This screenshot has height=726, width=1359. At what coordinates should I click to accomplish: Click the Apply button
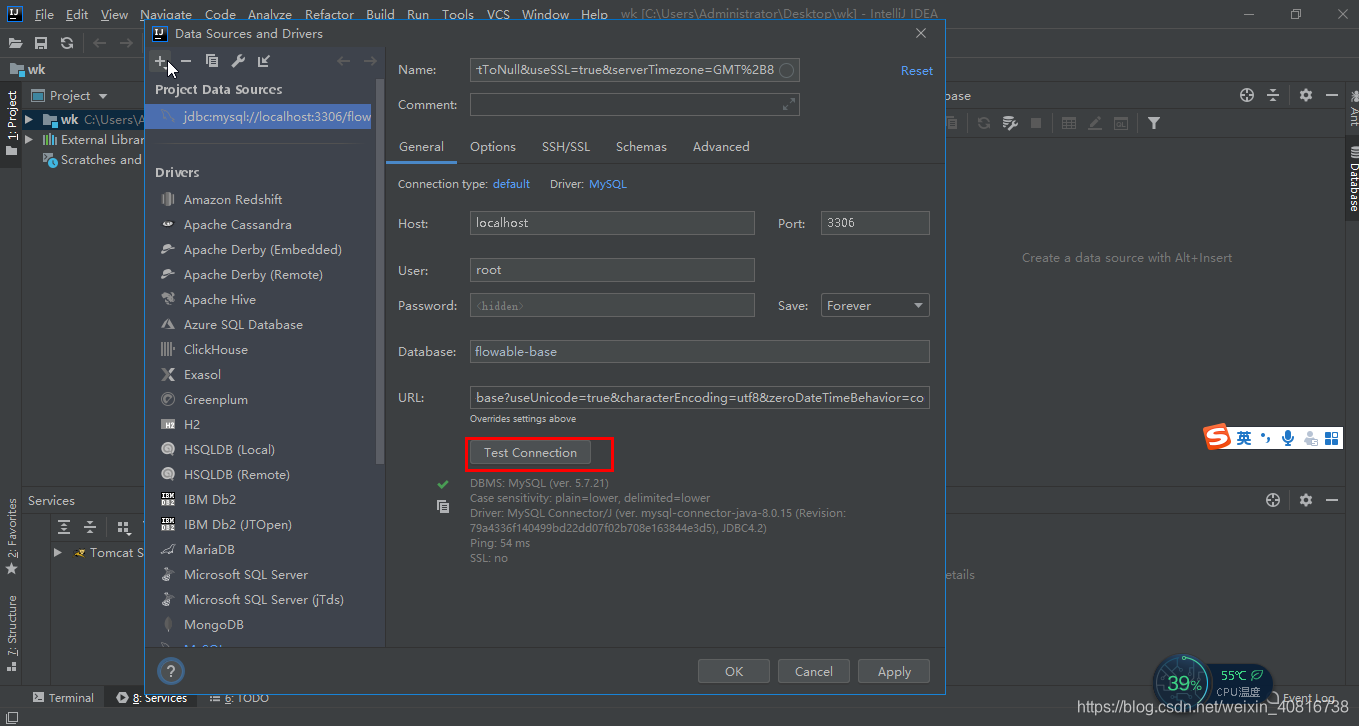[894, 671]
